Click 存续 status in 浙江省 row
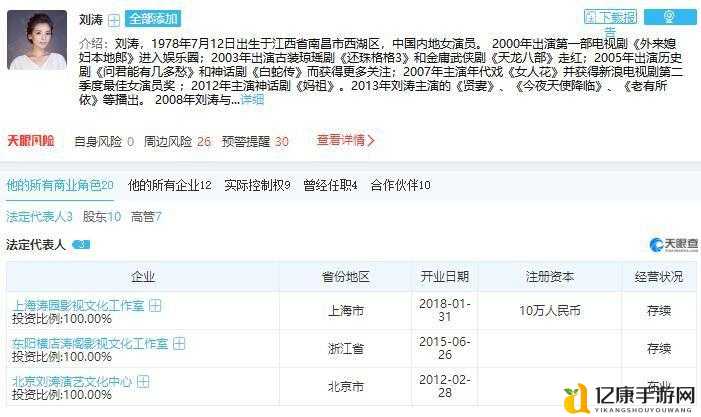The image size is (701, 417). tap(659, 349)
